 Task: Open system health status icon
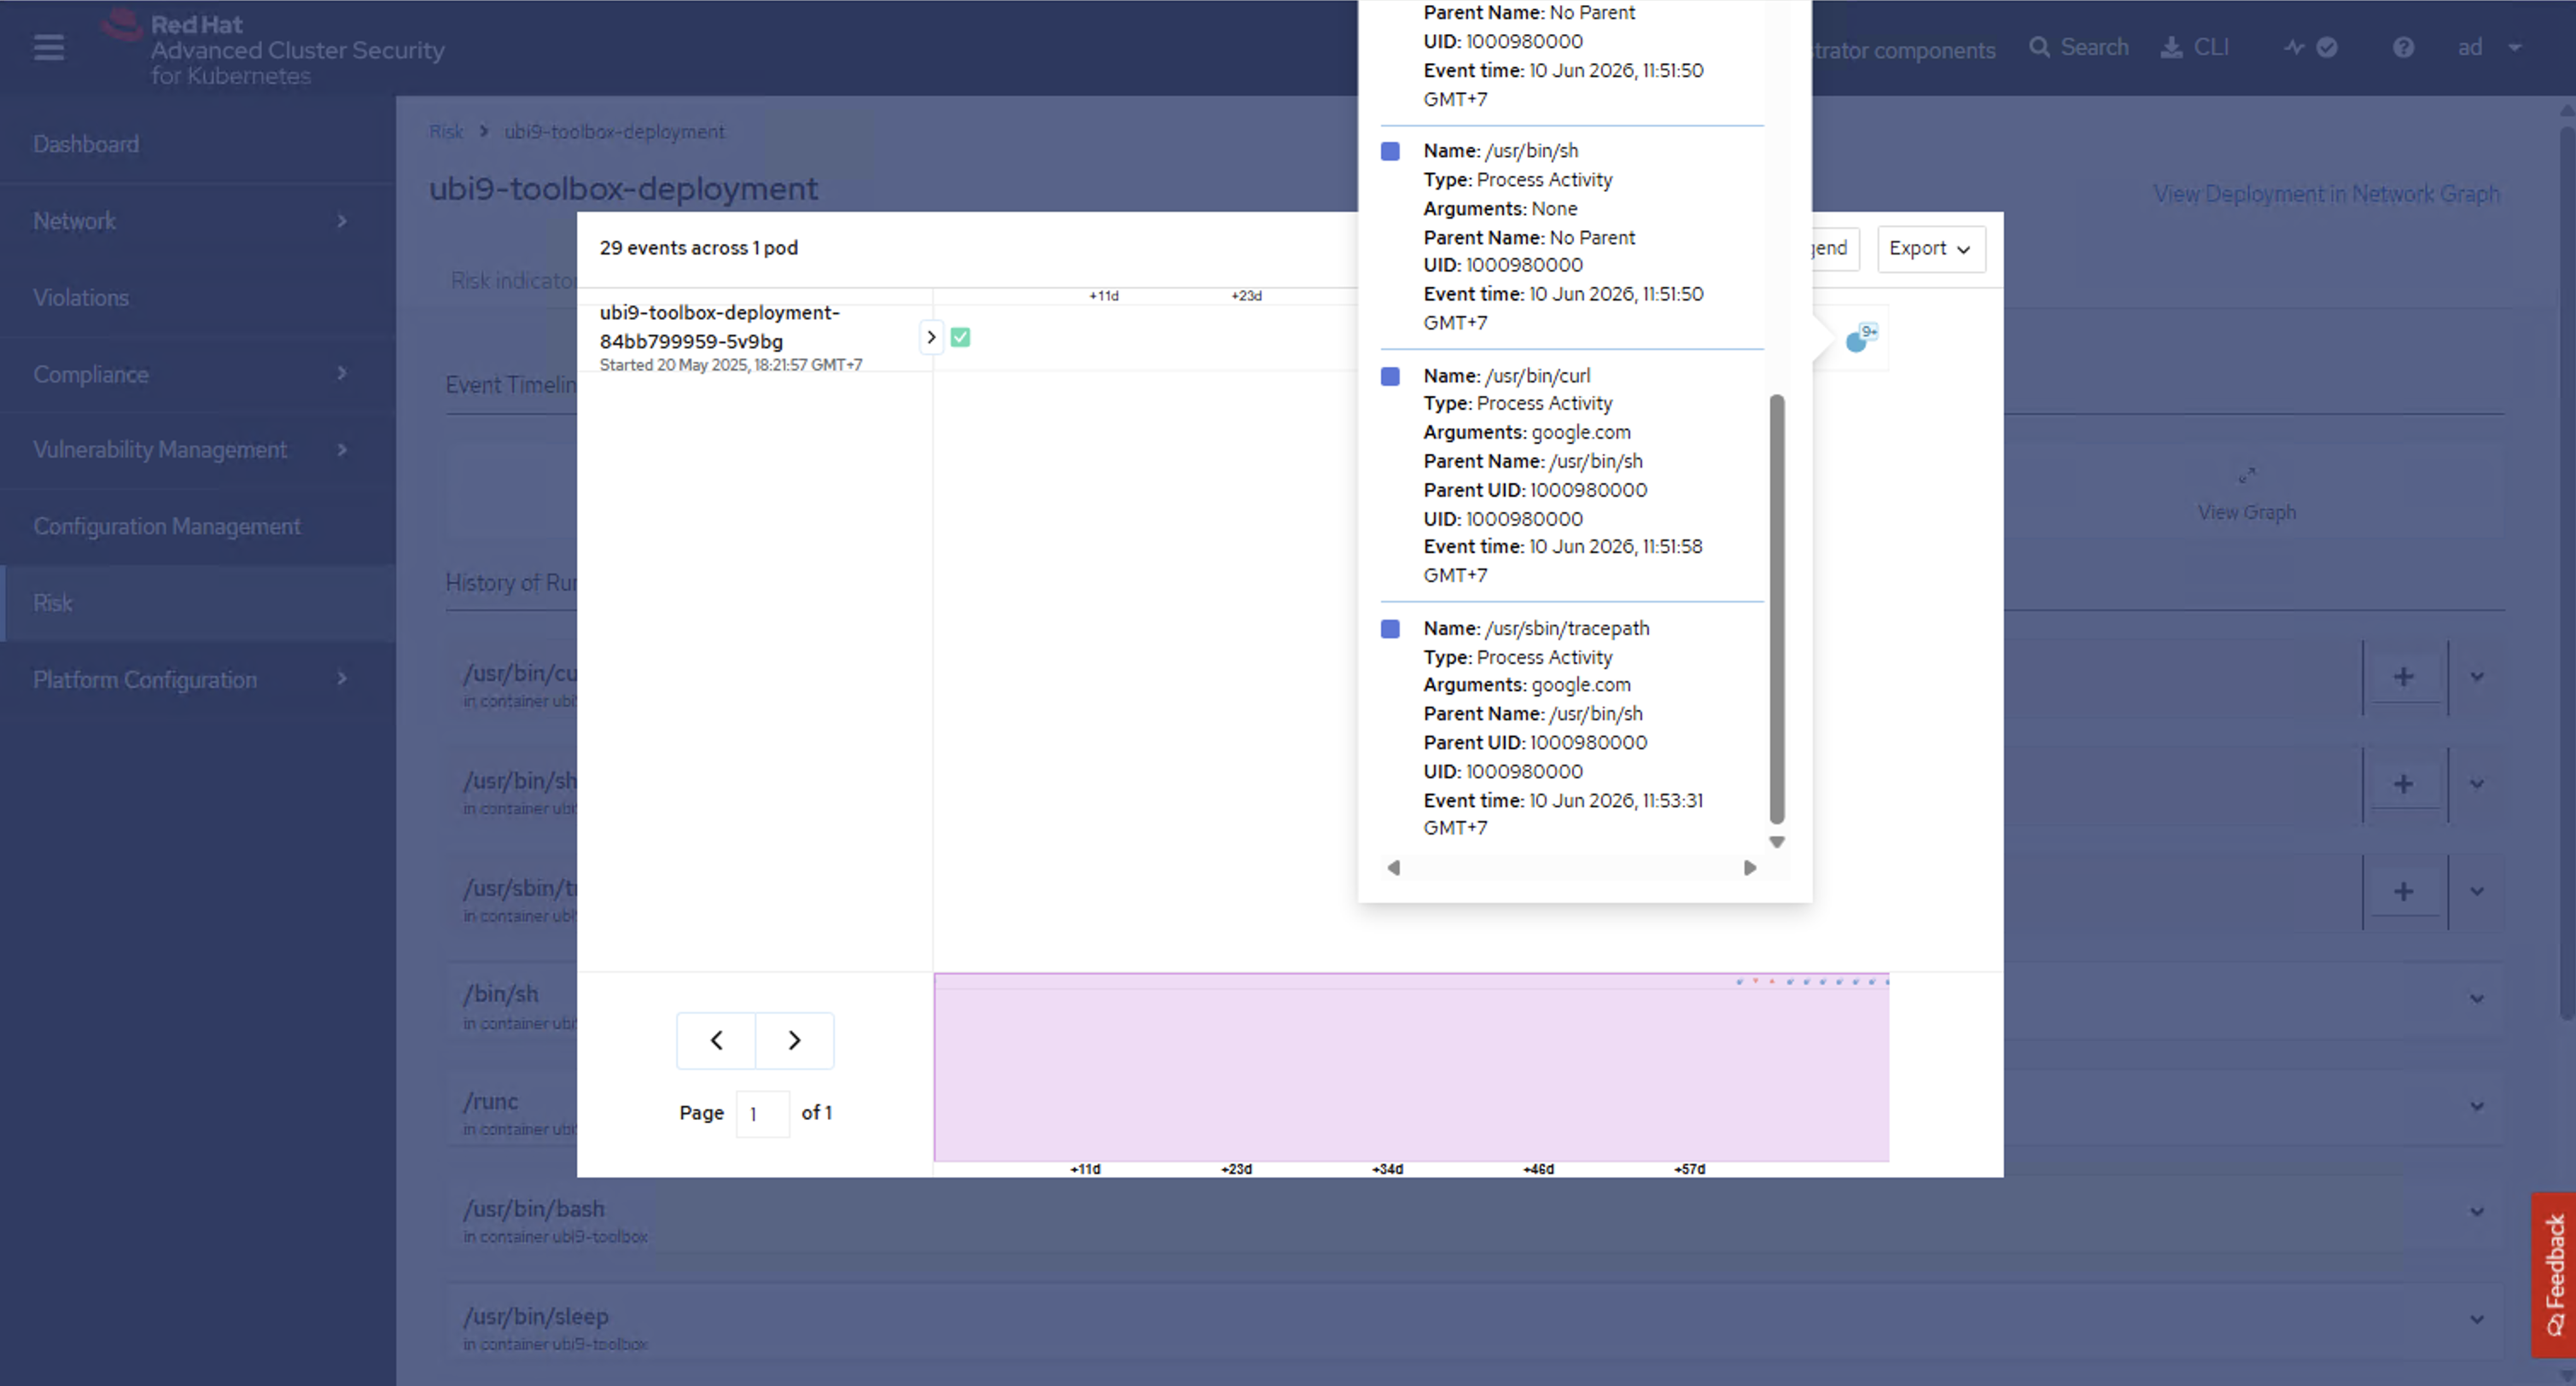[2311, 47]
